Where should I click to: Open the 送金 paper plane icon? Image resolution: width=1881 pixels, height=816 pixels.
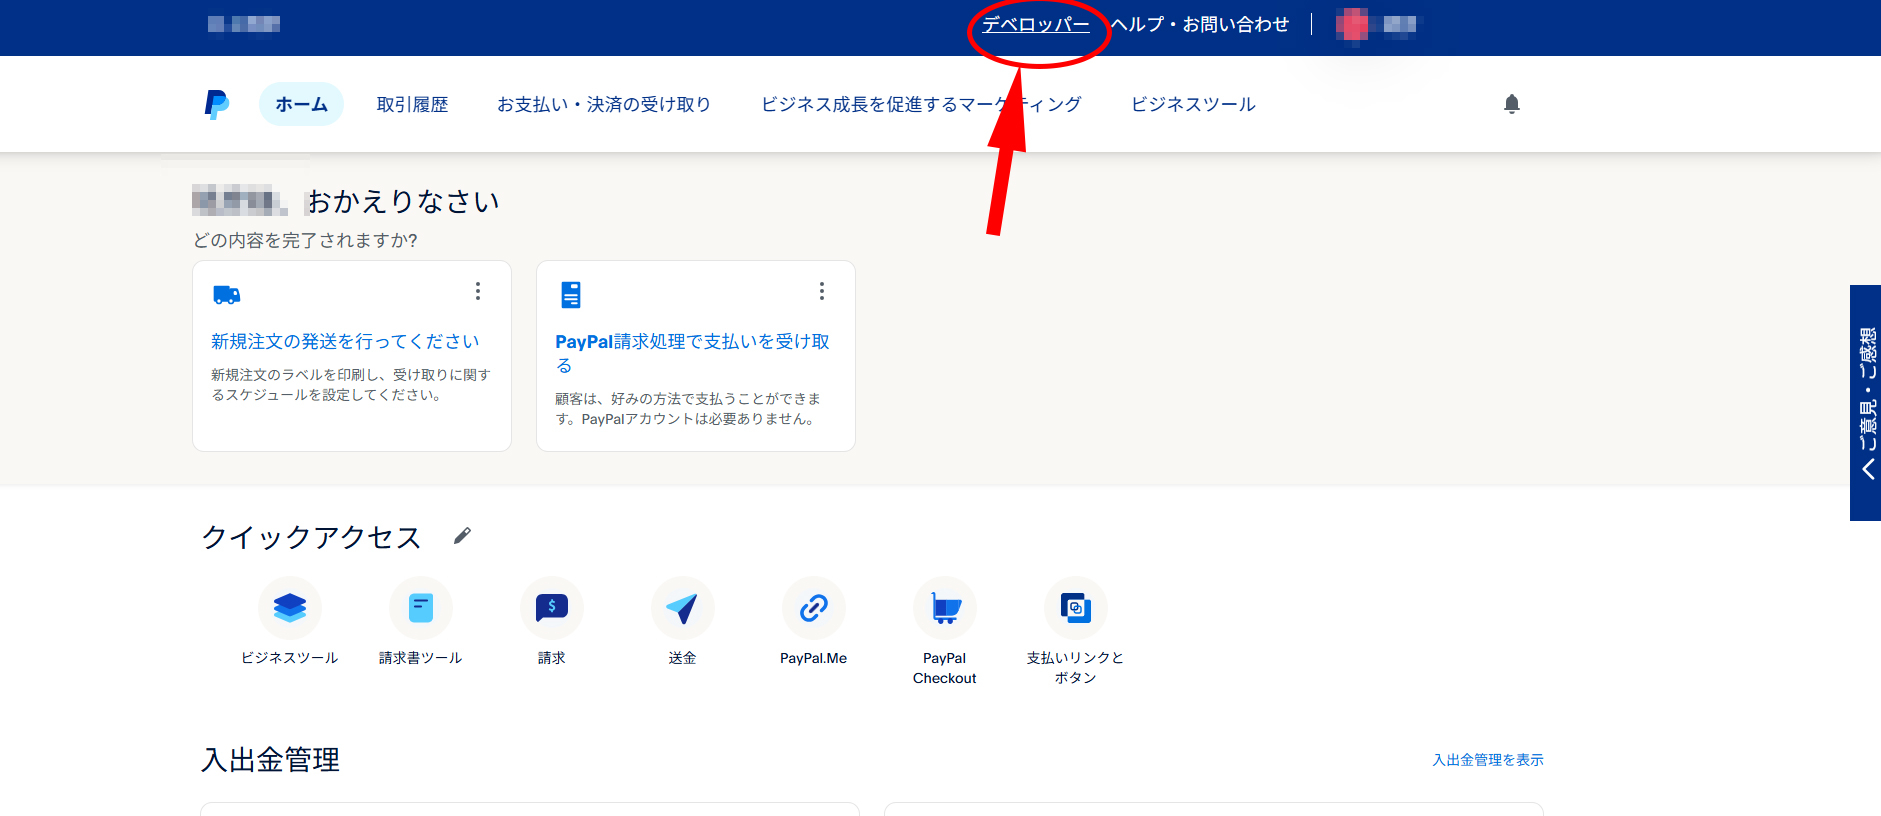click(683, 608)
